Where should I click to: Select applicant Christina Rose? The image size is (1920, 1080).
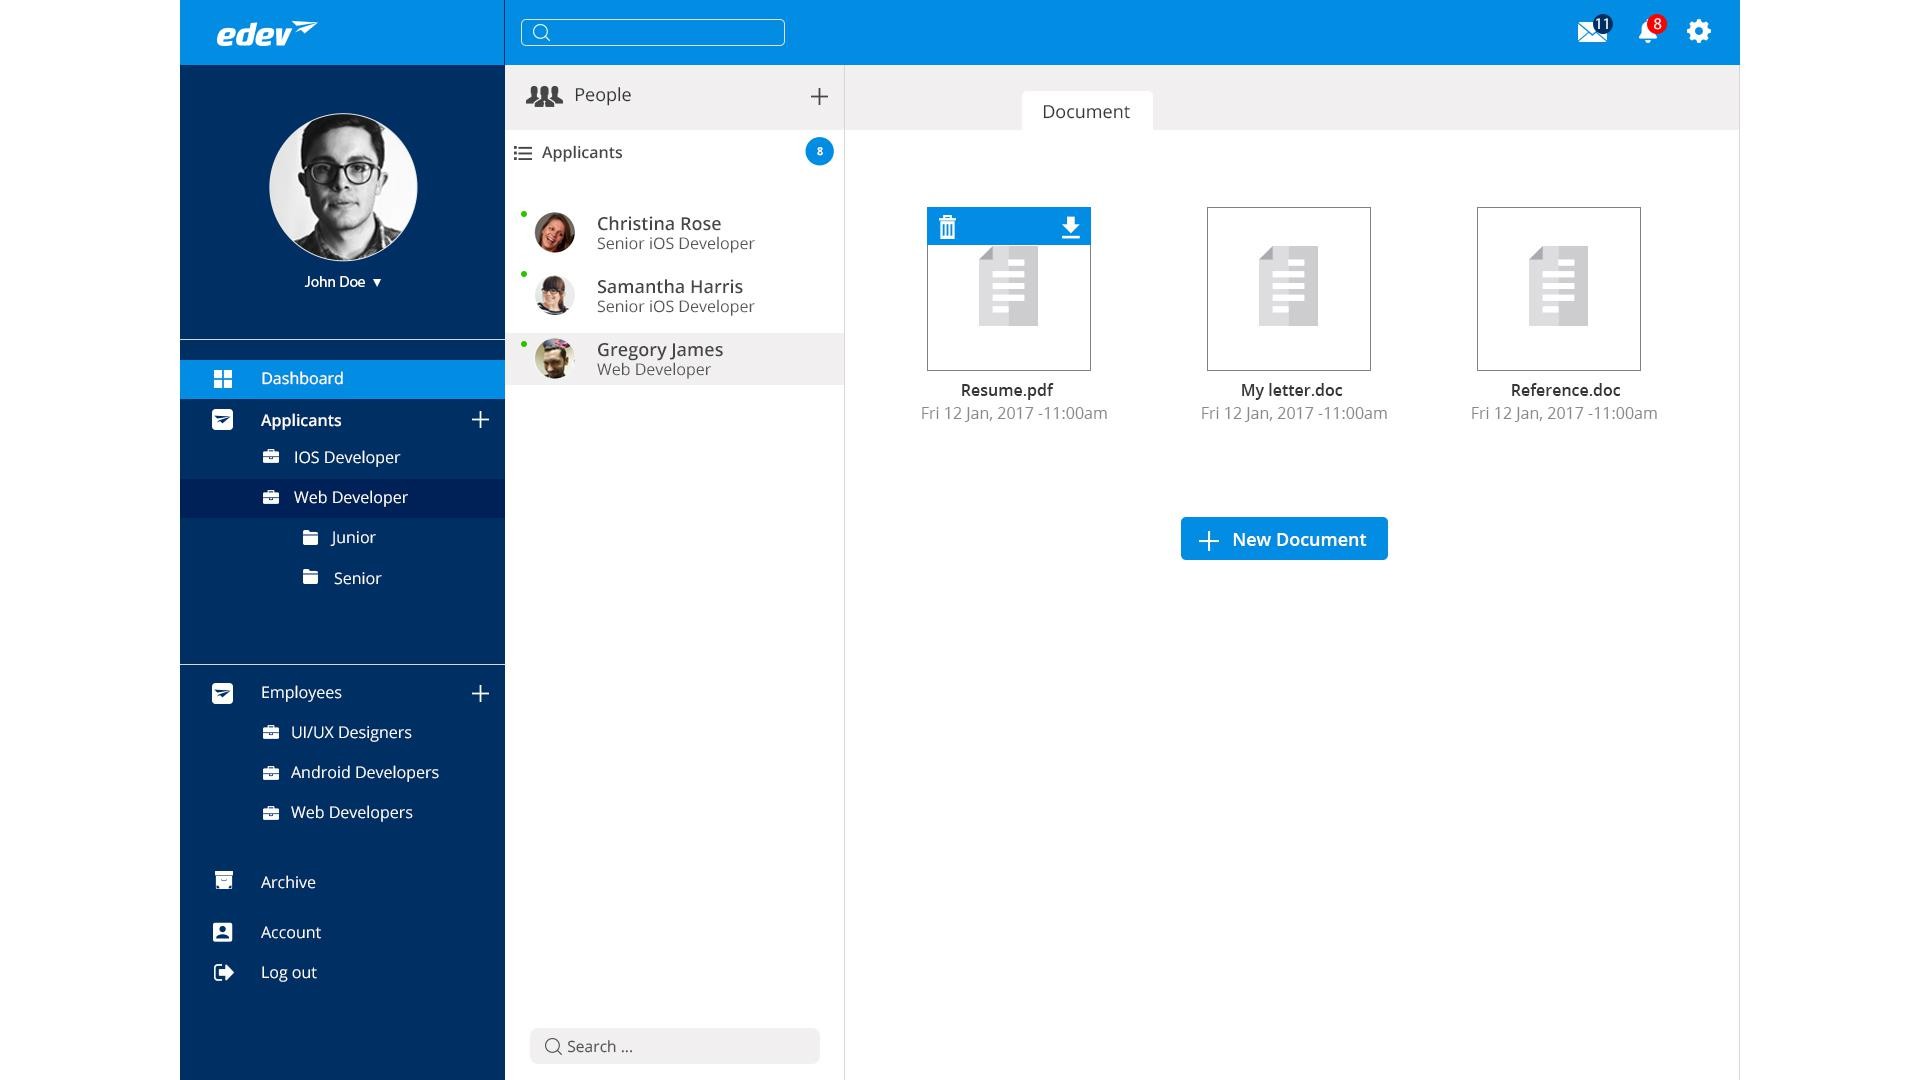tap(659, 232)
